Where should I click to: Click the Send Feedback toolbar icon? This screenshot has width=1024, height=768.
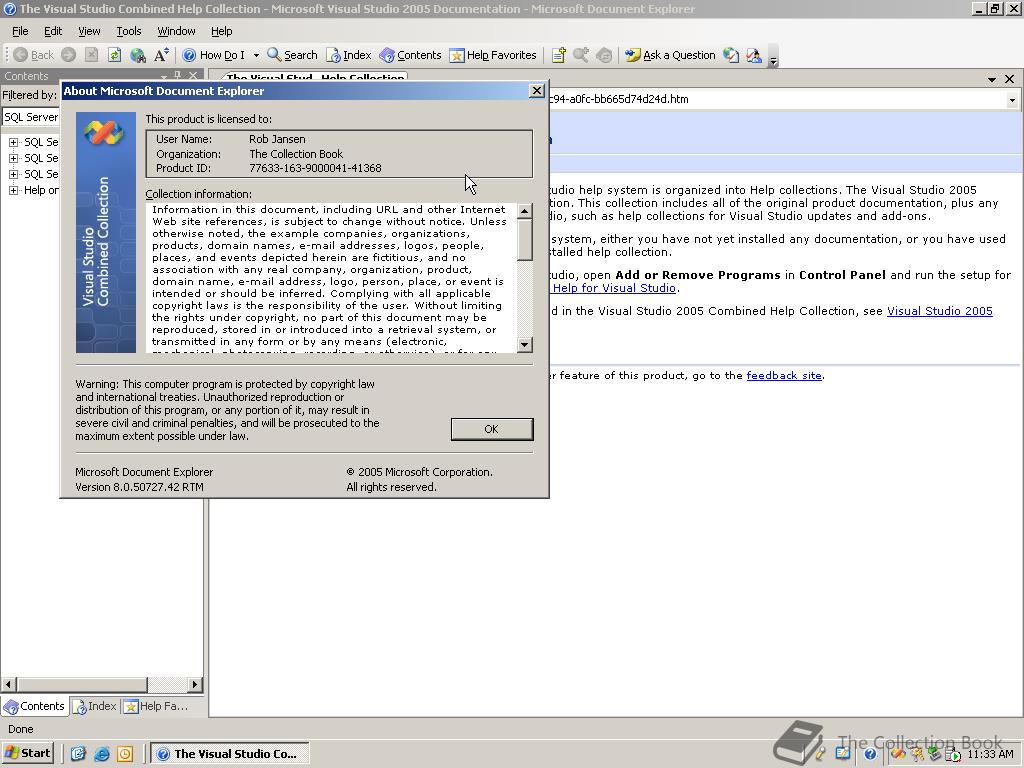point(754,56)
